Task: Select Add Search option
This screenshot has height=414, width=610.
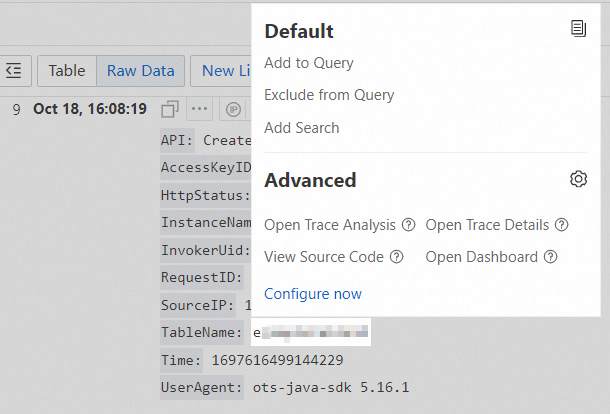Action: pos(302,127)
